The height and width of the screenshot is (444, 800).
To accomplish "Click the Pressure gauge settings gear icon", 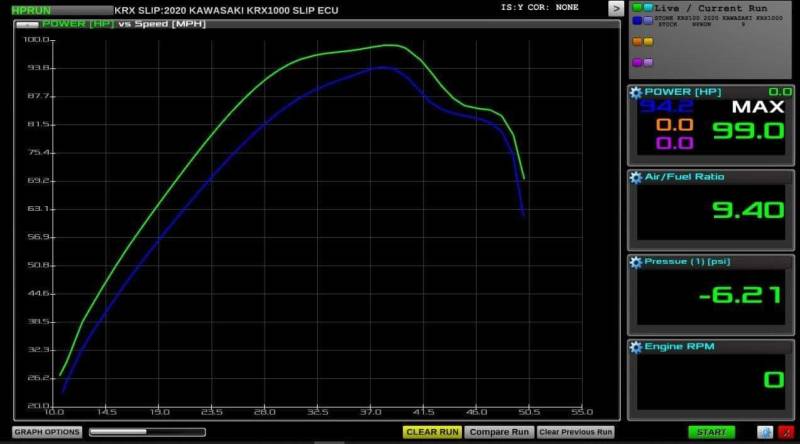I will pyautogui.click(x=635, y=262).
